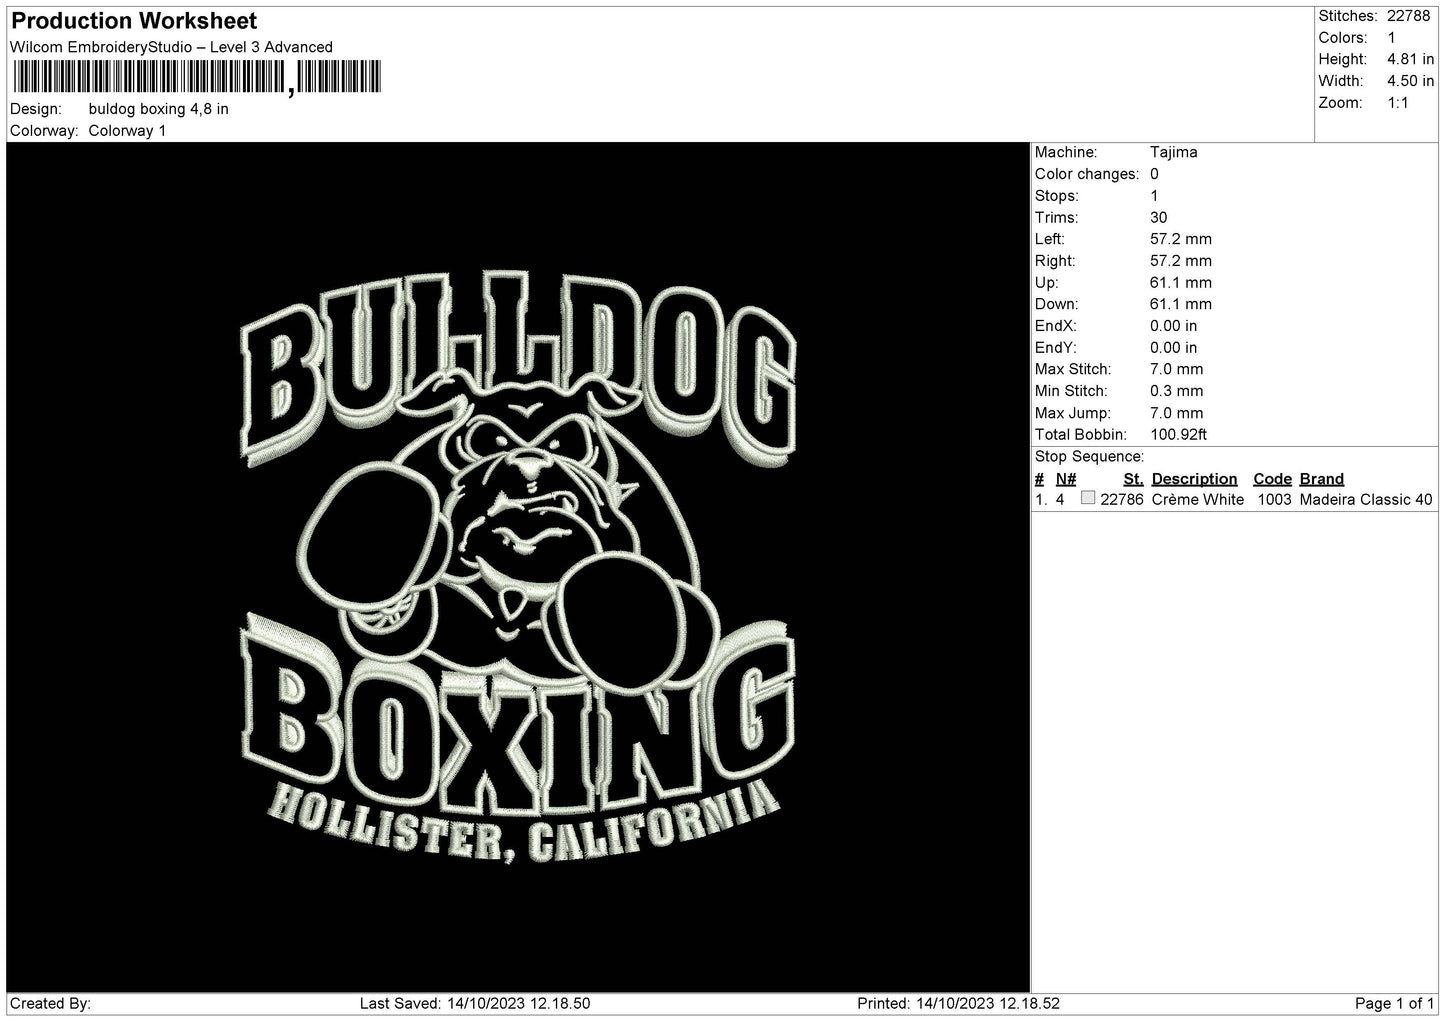Click the Machine value 'Tajima'
Viewport: 1445px width, 1021px height.
point(1173,152)
